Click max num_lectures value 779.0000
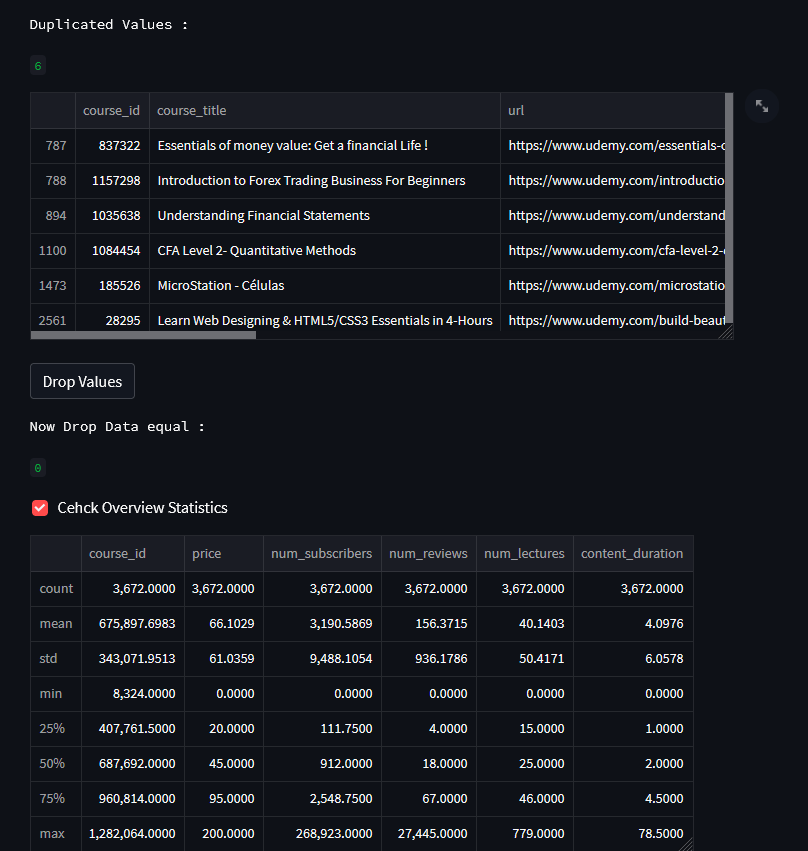Viewport: 808px width, 851px height. click(x=525, y=834)
